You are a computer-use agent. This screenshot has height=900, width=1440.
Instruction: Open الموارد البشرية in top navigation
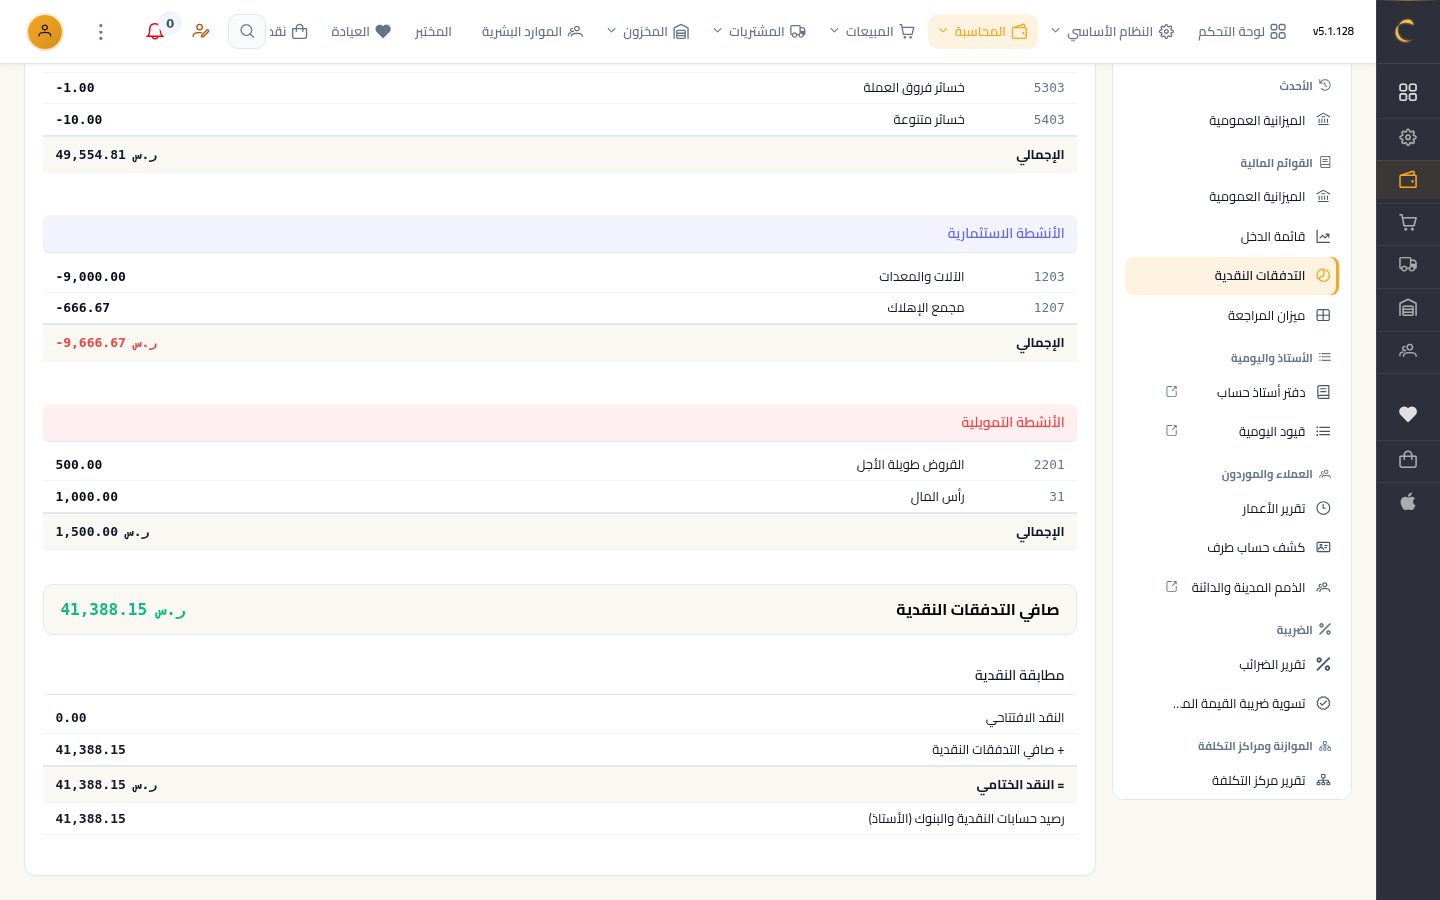tap(532, 32)
